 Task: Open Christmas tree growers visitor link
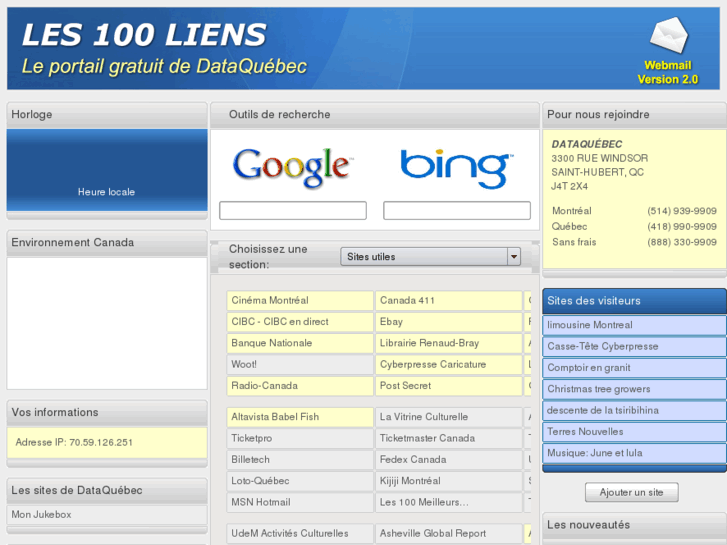598,389
